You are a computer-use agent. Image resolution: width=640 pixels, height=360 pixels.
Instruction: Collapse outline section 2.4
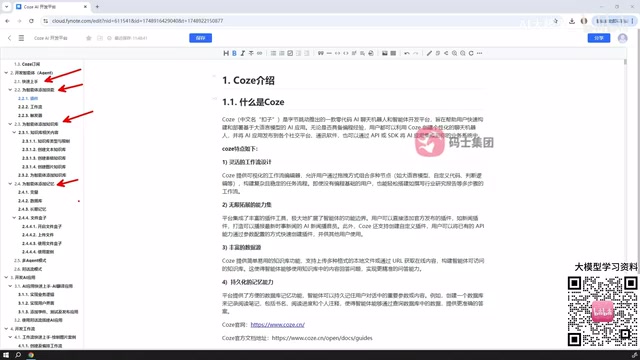(x=10, y=184)
